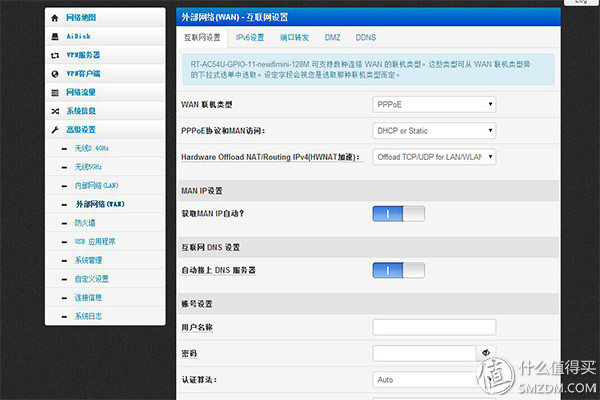
Task: Click the 高级设置 wrench icon
Action: pyautogui.click(x=55, y=130)
